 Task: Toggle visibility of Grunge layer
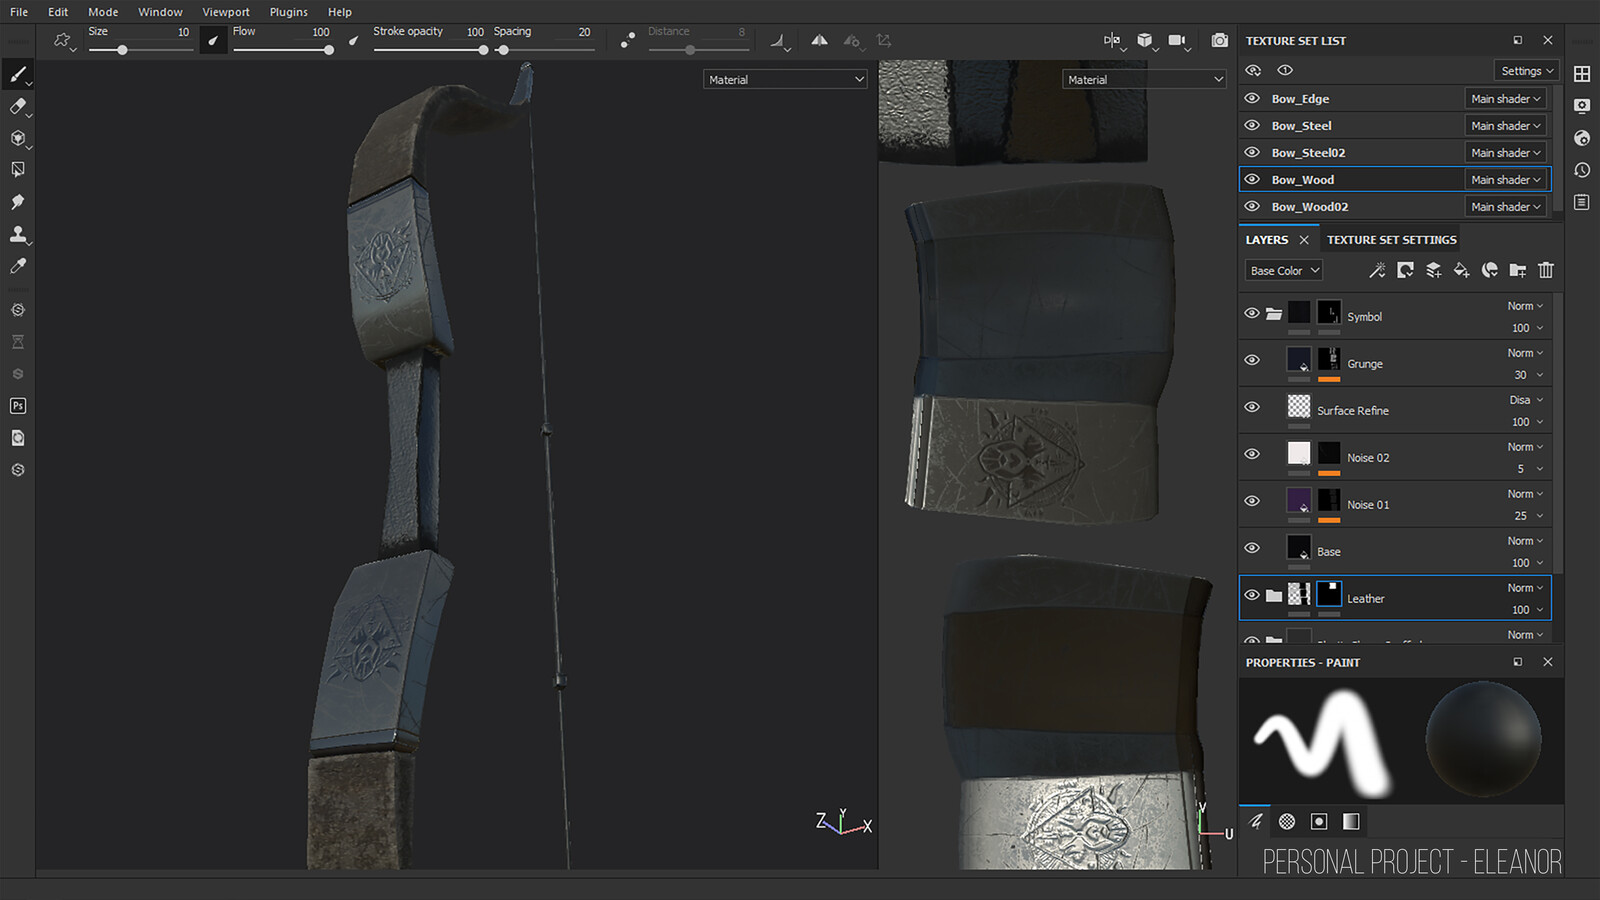point(1252,360)
